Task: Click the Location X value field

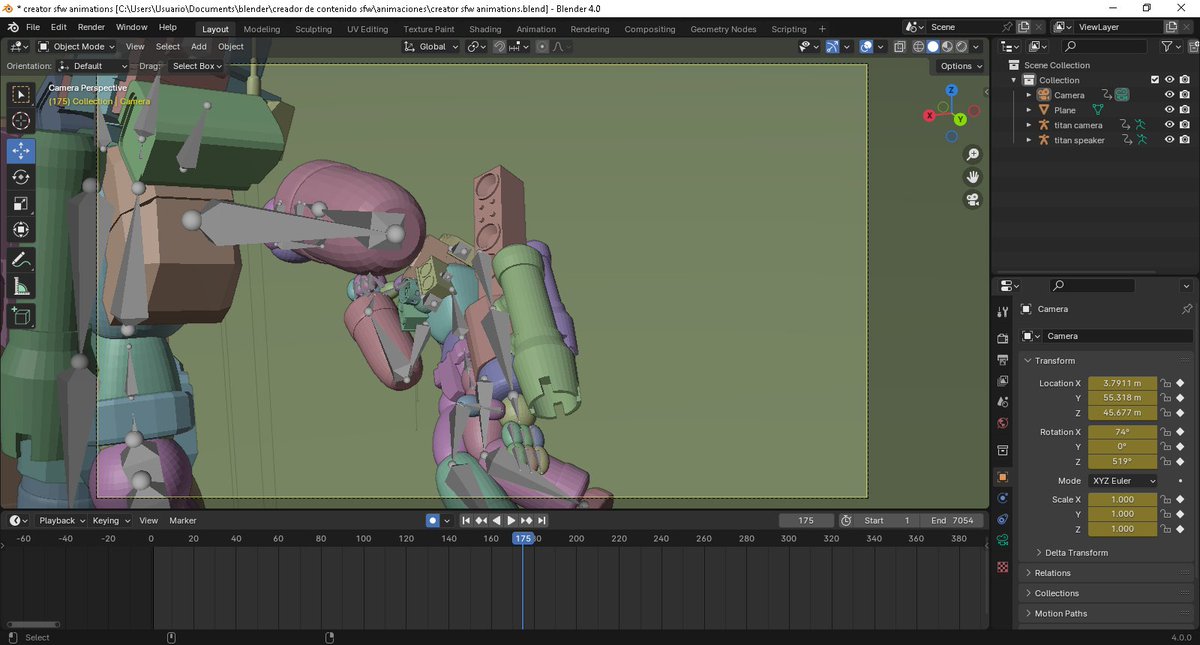Action: pos(1122,383)
